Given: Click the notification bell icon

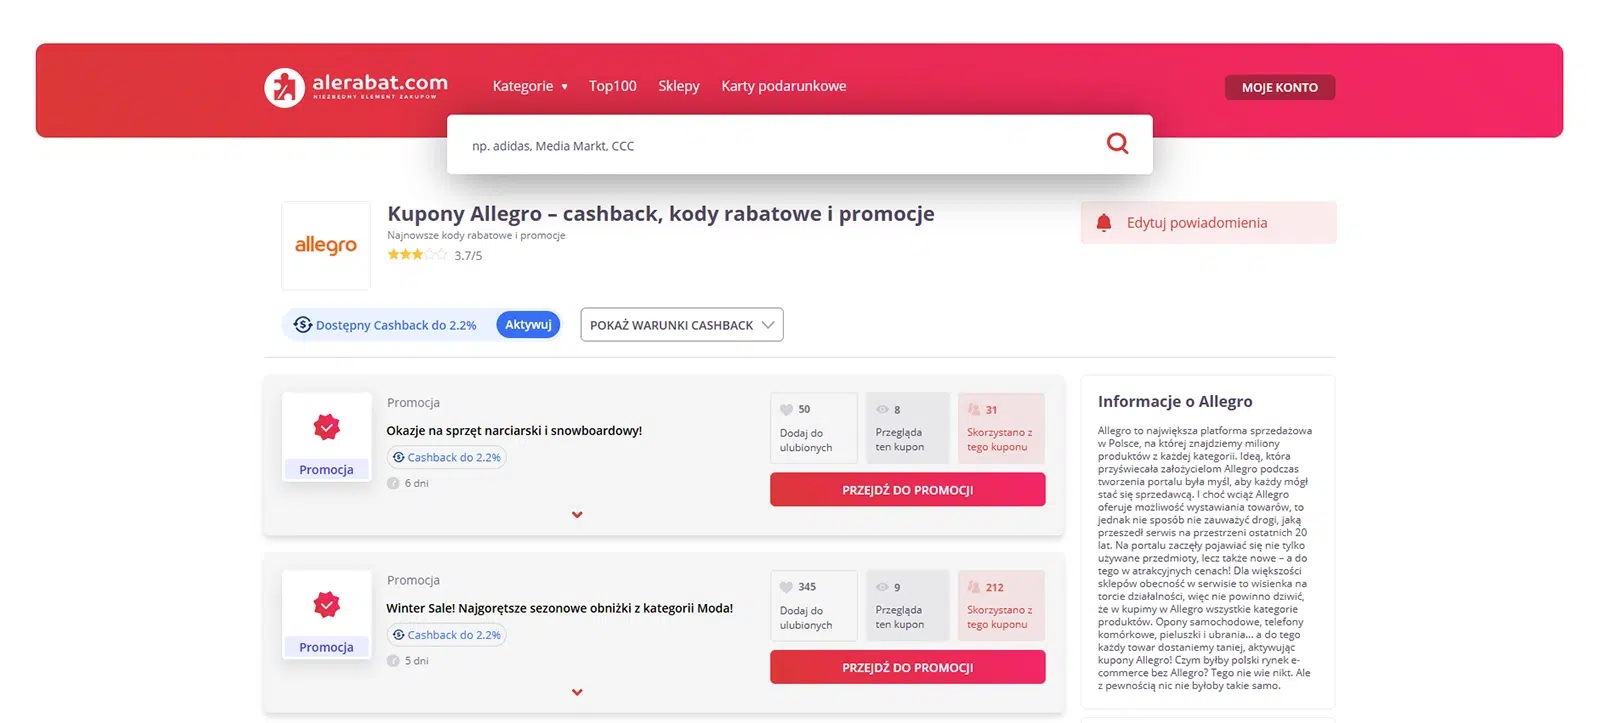Looking at the screenshot, I should 1104,223.
